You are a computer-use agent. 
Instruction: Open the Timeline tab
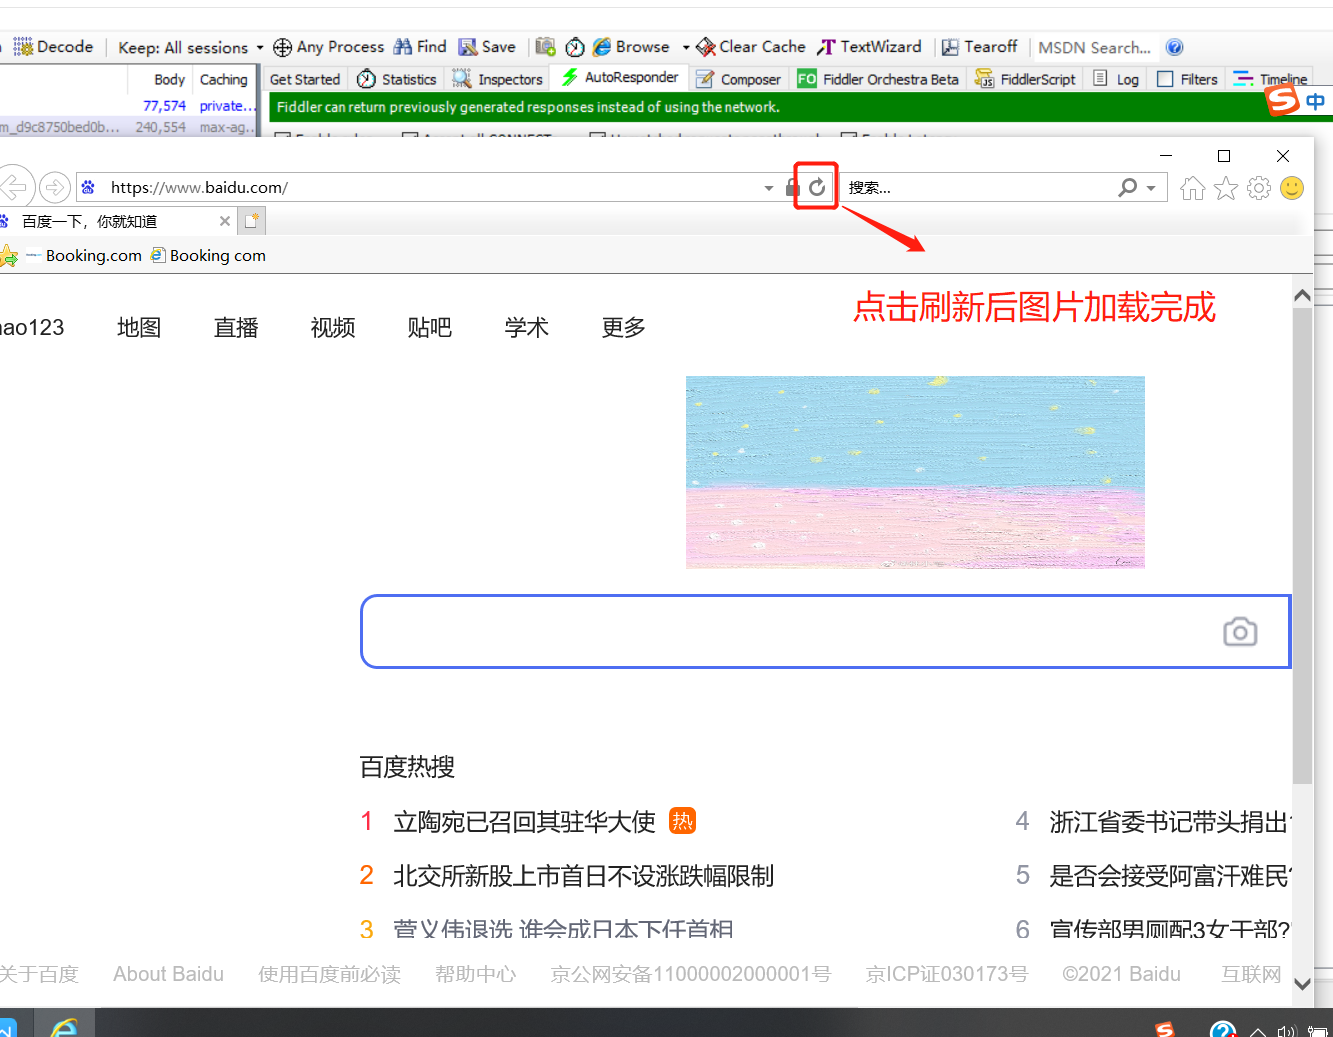click(x=1270, y=79)
